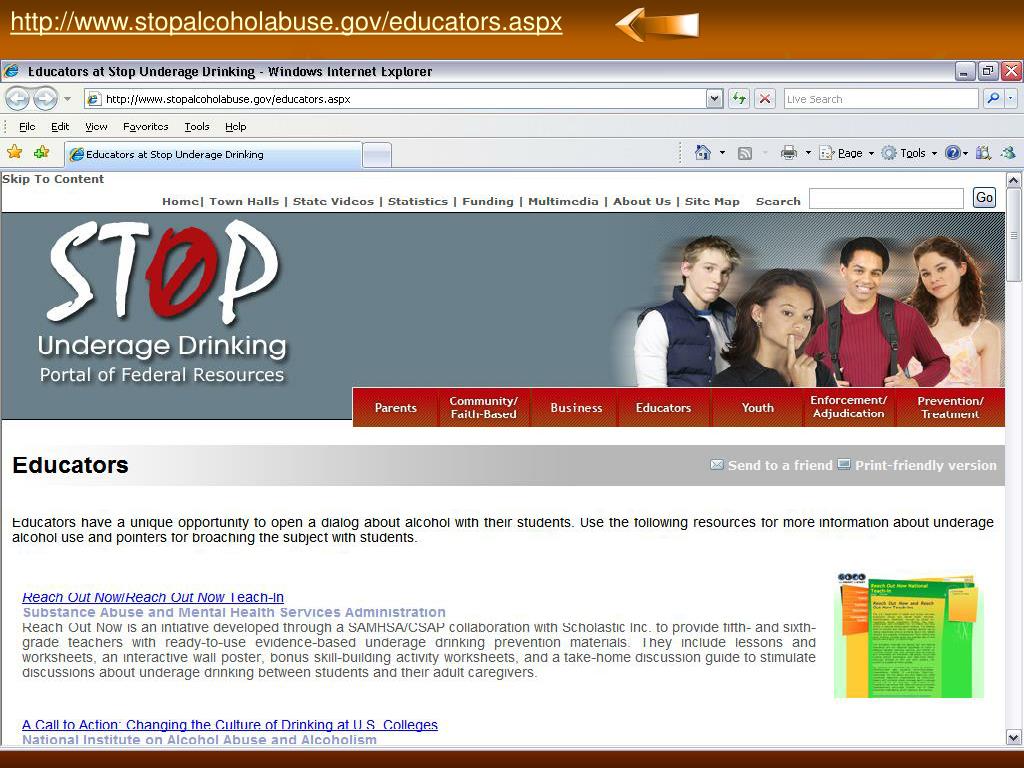Click the browser Forward arrow button
1024x768 pixels.
pos(45,99)
